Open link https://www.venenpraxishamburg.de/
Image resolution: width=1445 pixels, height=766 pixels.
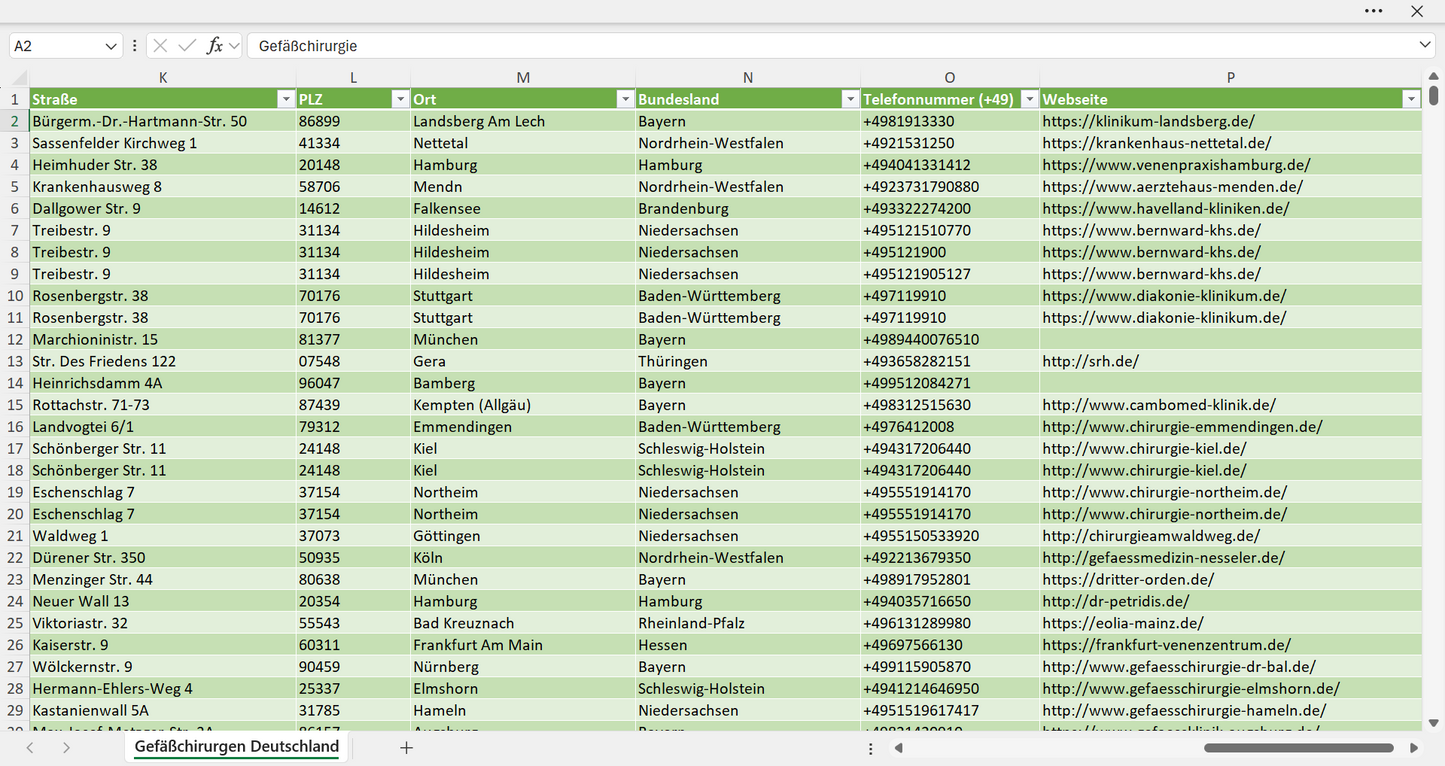(1176, 165)
